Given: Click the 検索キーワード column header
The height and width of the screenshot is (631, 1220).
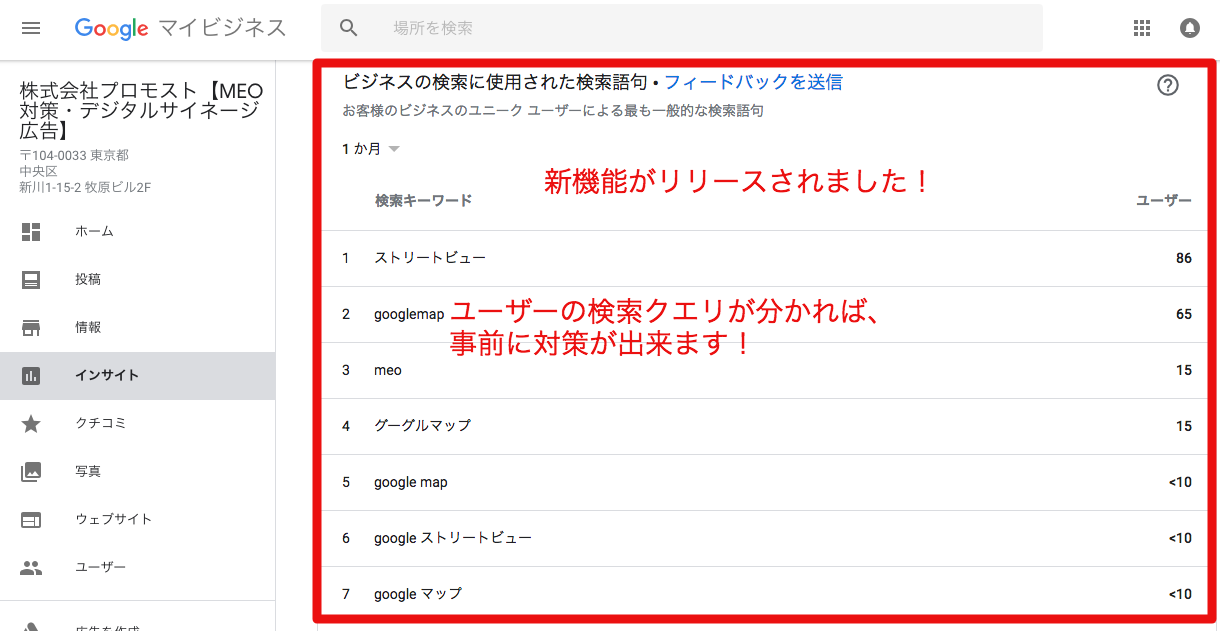Looking at the screenshot, I should 423,200.
